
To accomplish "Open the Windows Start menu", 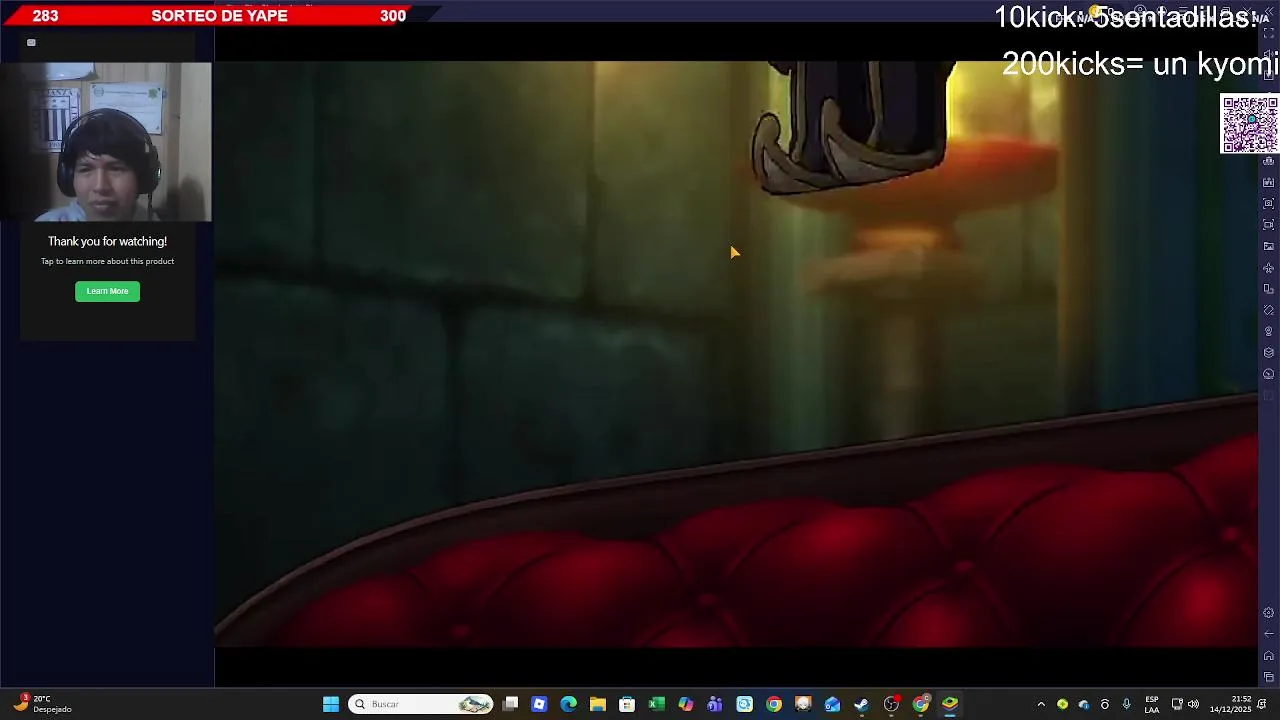I will pos(330,704).
